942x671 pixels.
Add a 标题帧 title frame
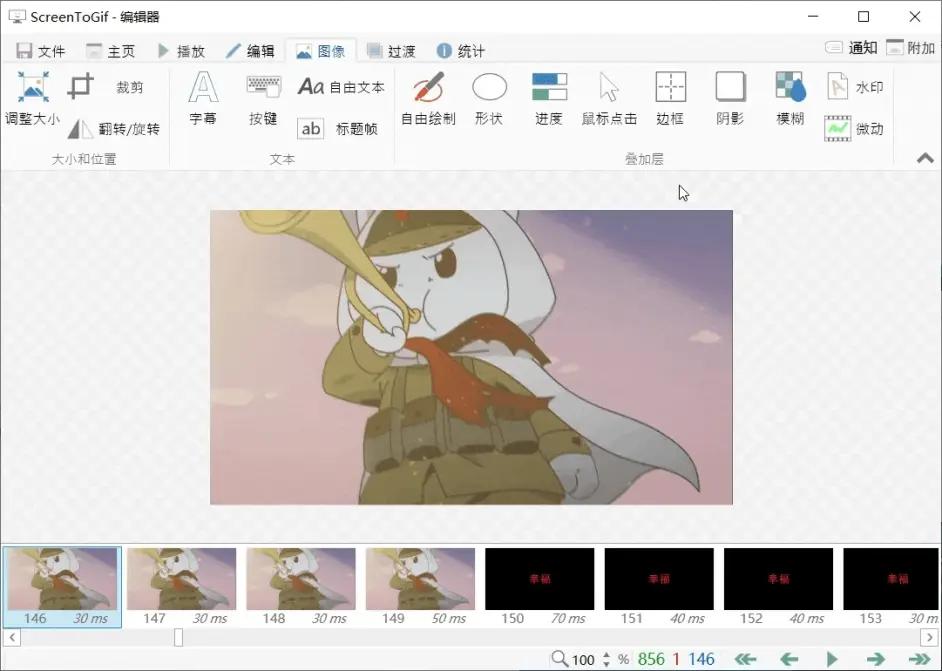click(x=337, y=129)
